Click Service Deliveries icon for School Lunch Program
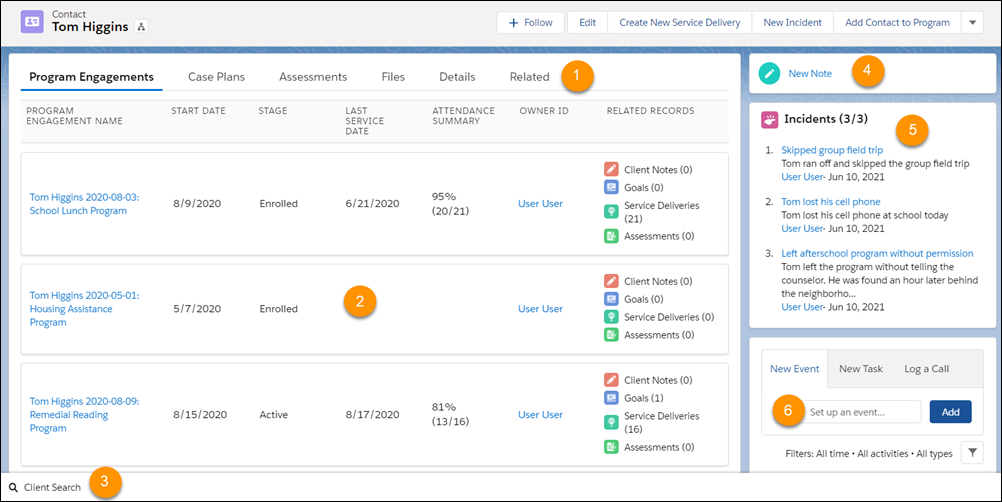Screen dimensions: 1002x502 (x=611, y=211)
